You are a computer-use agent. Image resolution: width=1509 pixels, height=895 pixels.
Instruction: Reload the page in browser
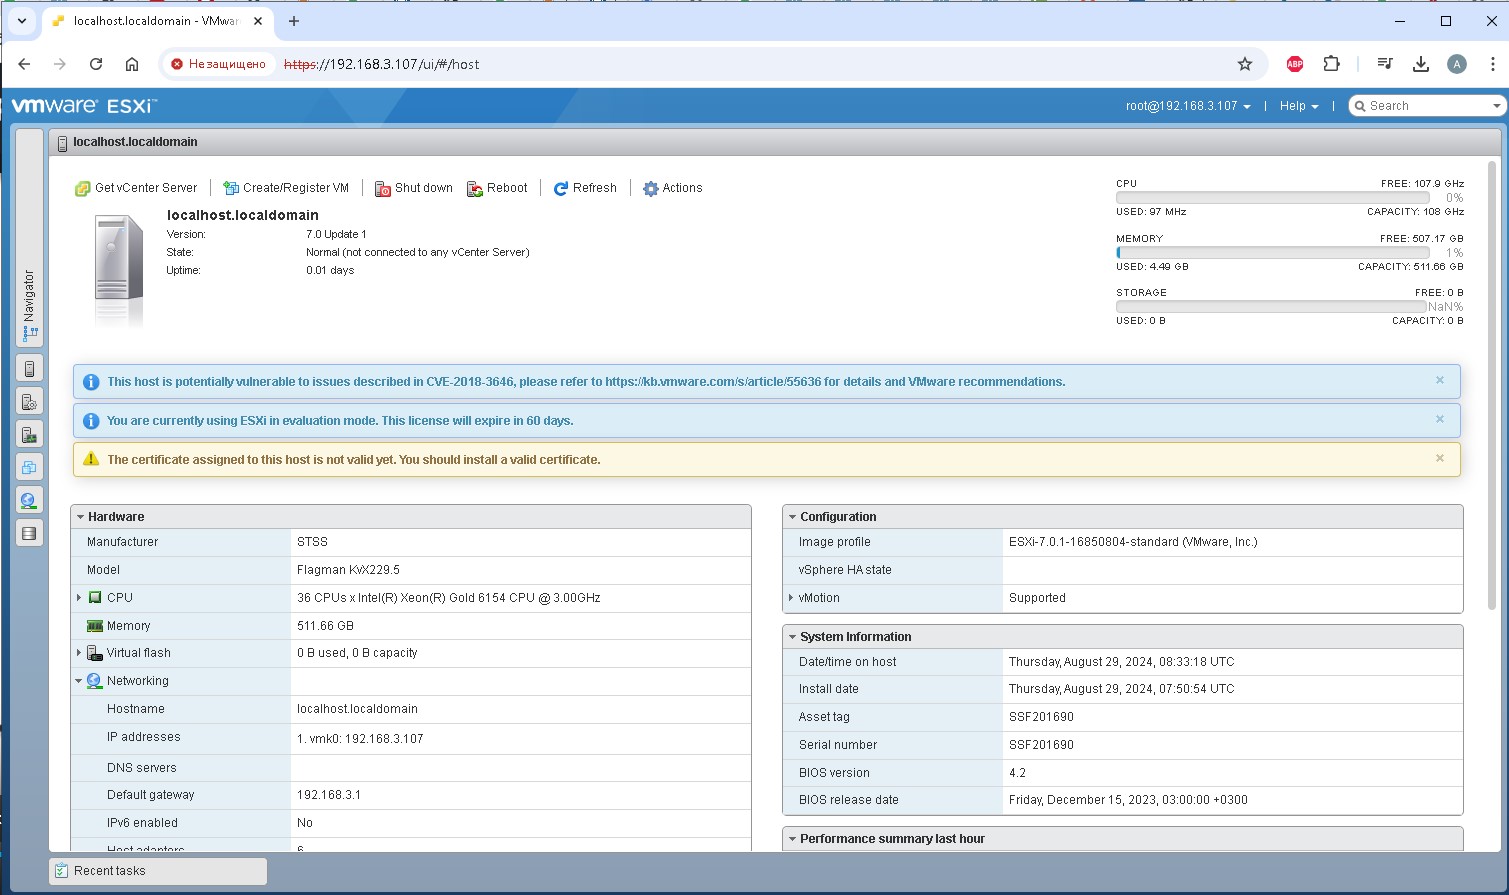pos(96,64)
